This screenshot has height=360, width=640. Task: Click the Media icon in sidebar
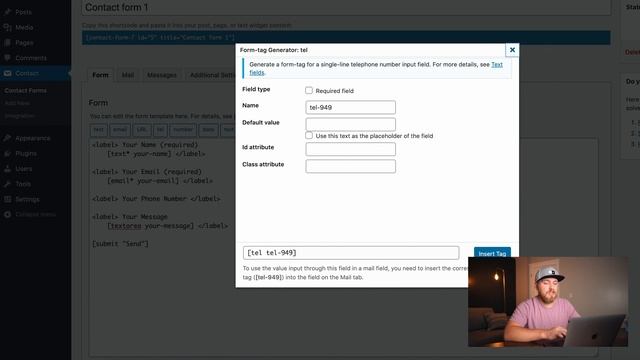[x=7, y=27]
